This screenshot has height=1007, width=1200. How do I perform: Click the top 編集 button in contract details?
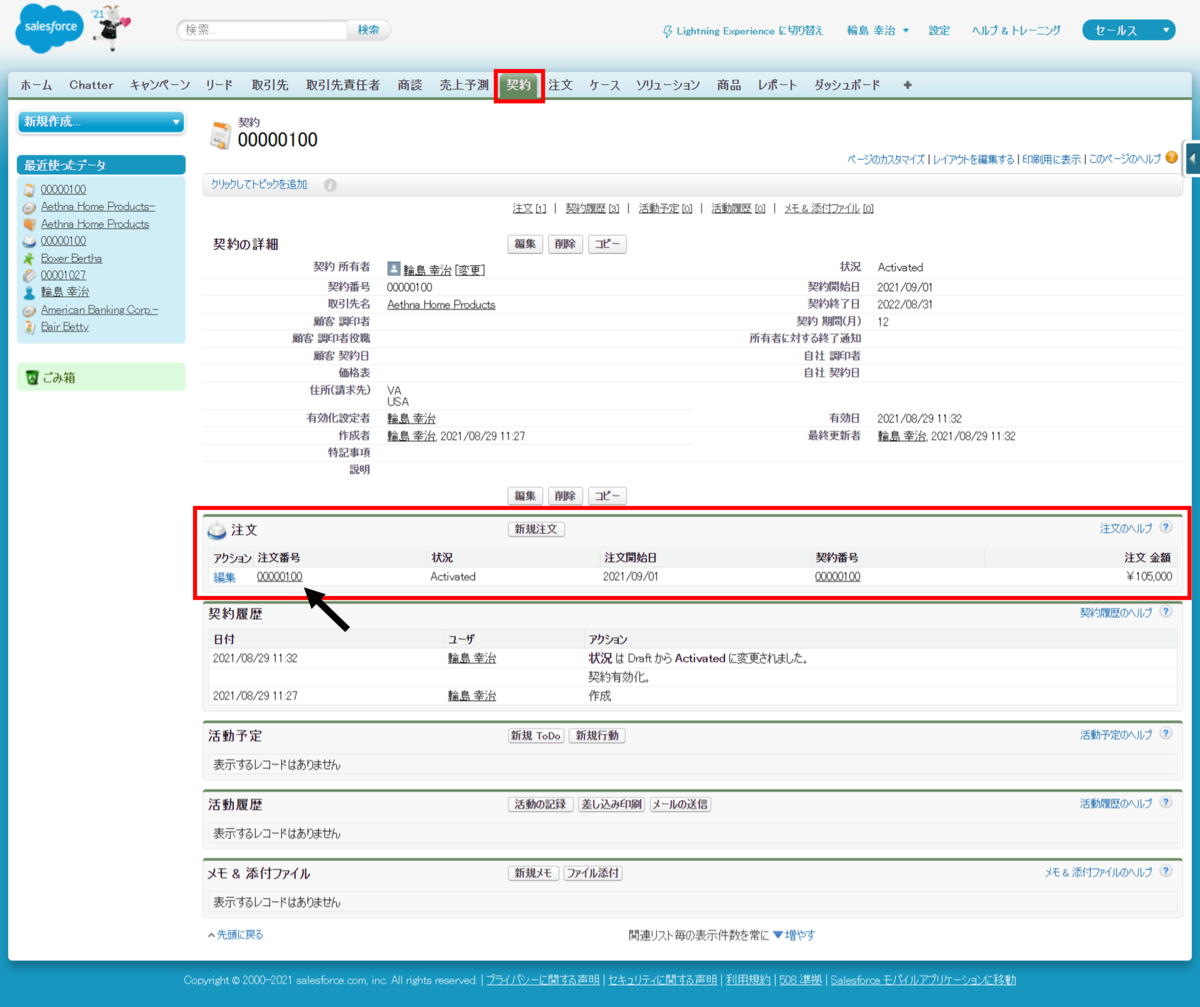point(525,244)
